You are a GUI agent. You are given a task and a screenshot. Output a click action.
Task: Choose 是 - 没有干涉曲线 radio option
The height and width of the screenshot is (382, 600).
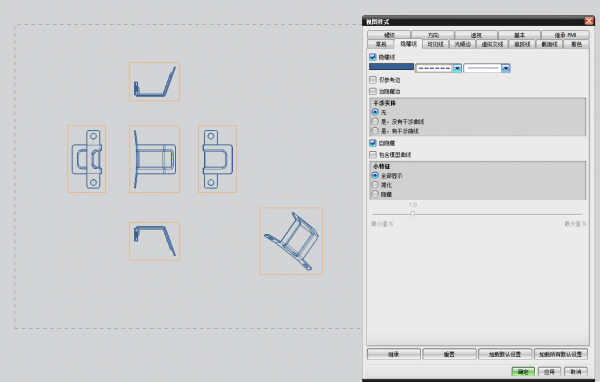375,122
